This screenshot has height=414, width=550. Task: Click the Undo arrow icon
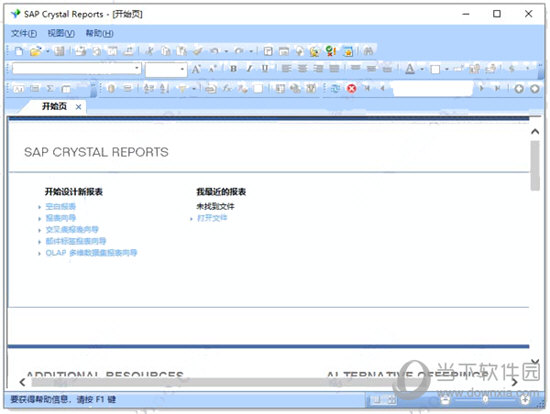click(x=214, y=51)
